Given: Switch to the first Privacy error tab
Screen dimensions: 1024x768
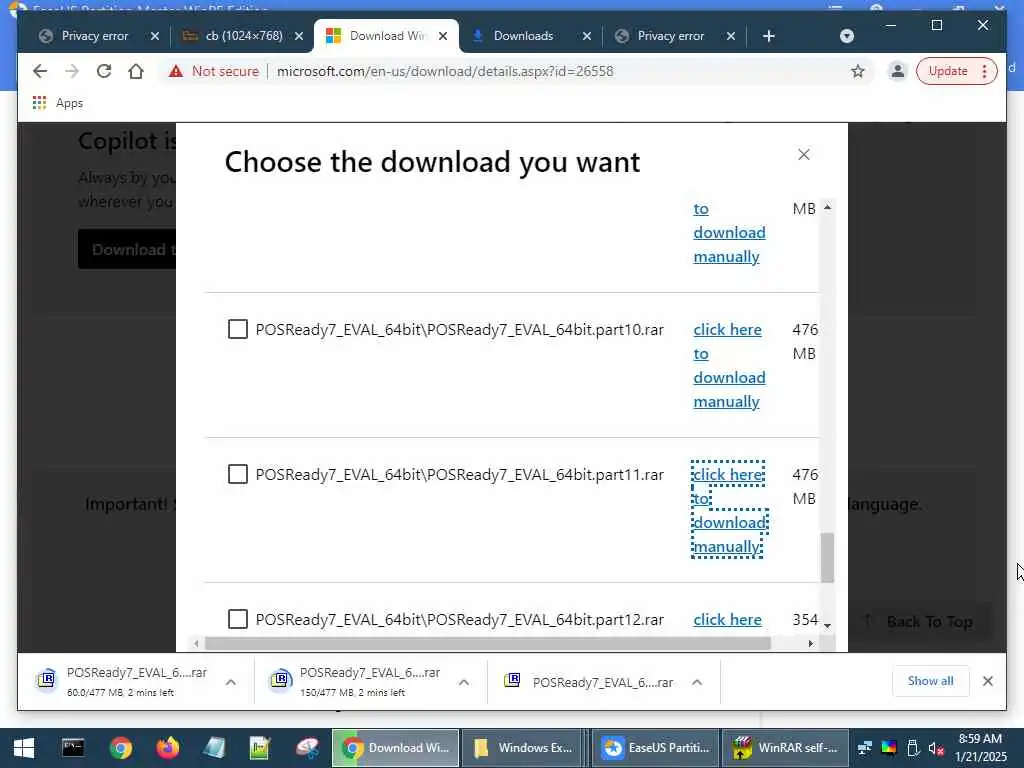Looking at the screenshot, I should coord(95,36).
